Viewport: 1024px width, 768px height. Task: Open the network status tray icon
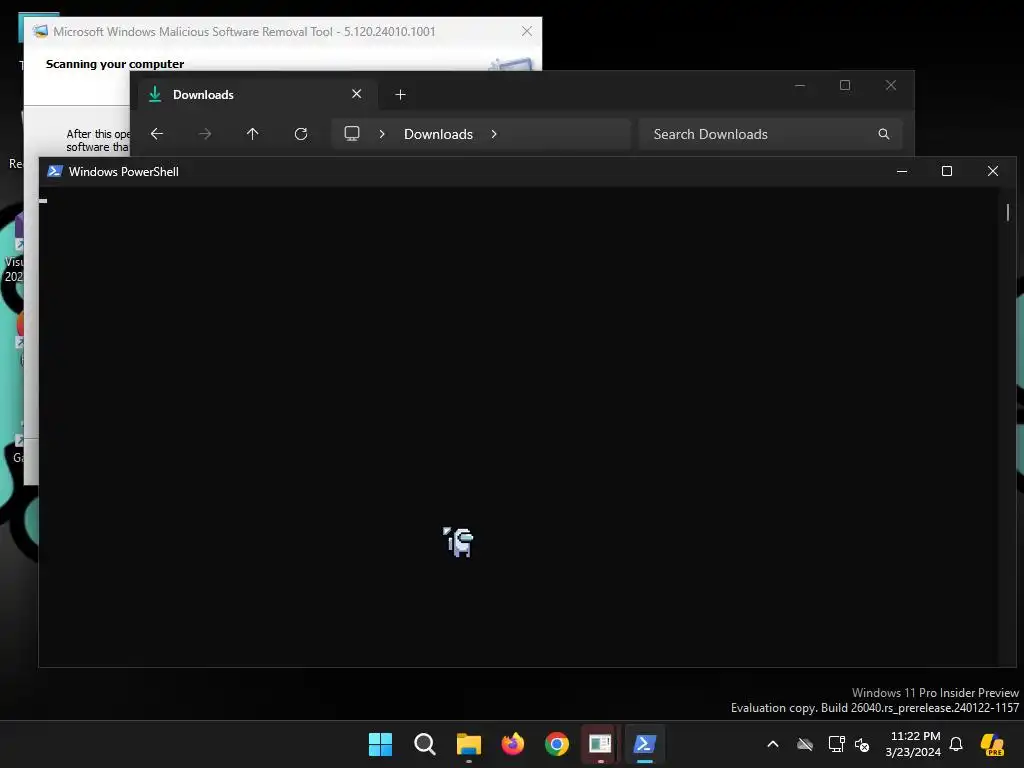tap(837, 744)
